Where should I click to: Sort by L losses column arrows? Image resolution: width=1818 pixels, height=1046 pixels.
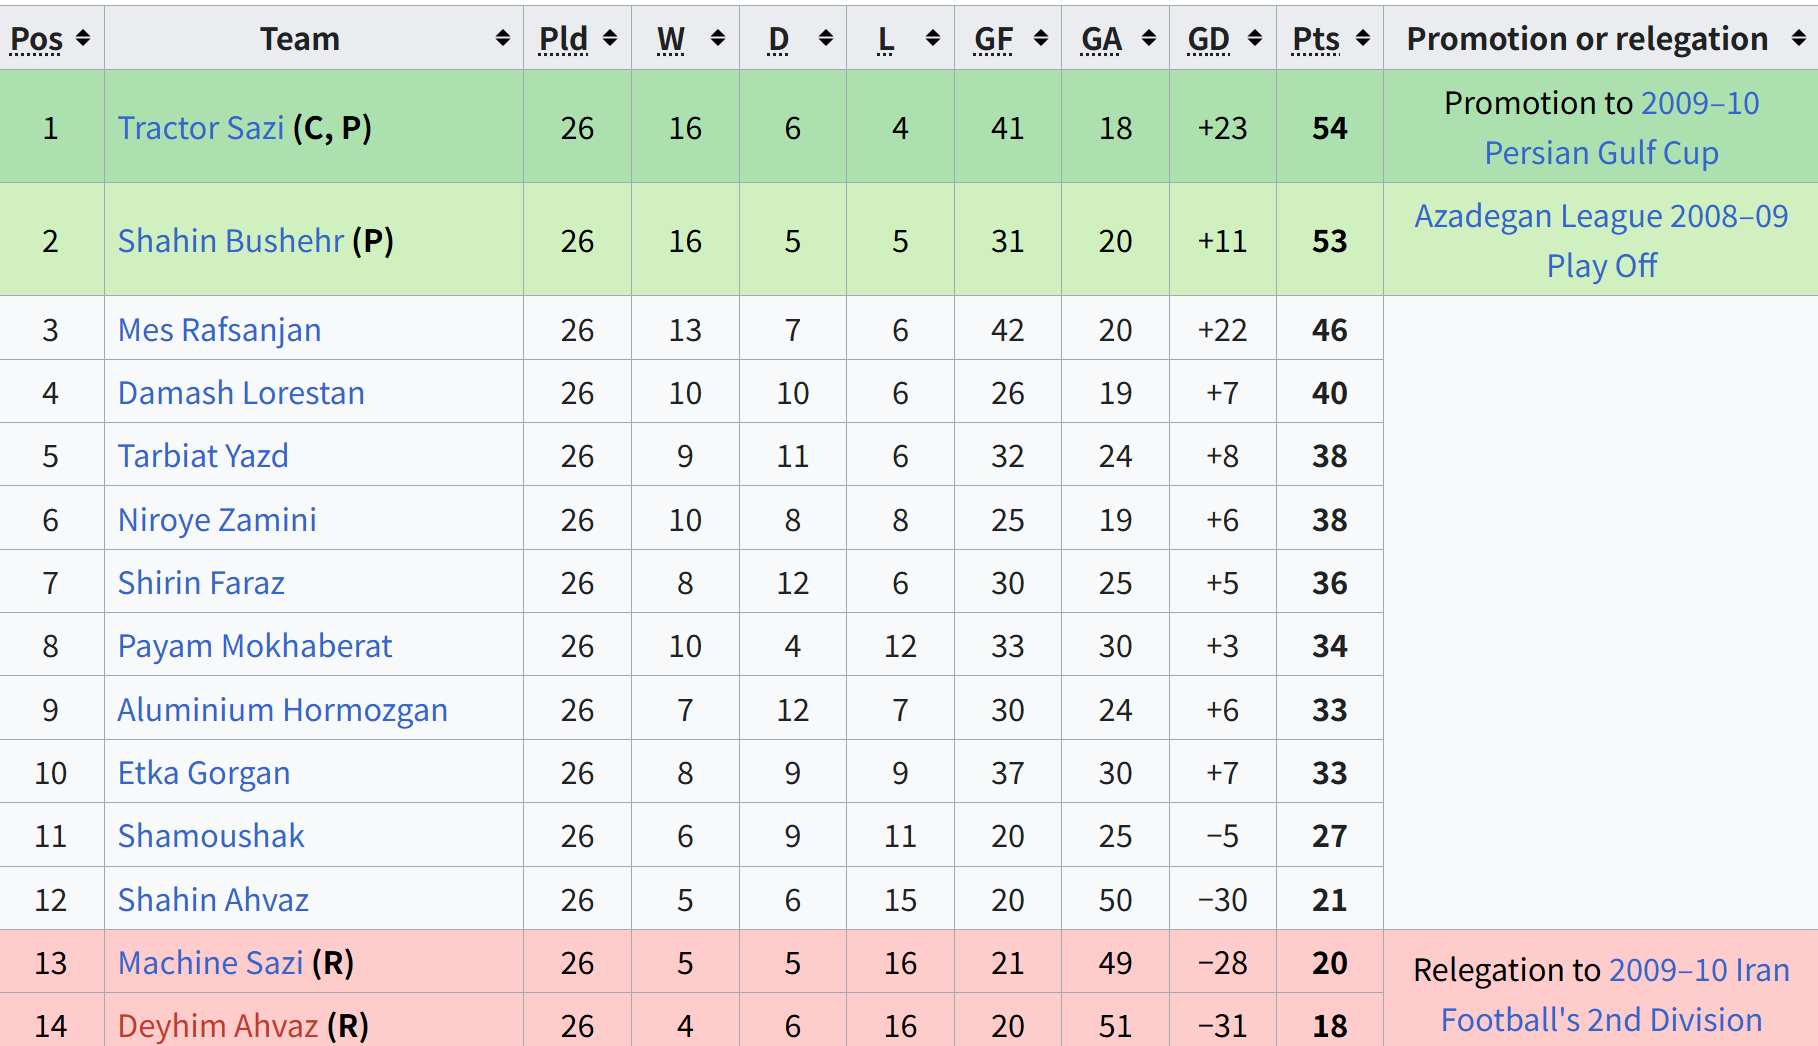[933, 38]
